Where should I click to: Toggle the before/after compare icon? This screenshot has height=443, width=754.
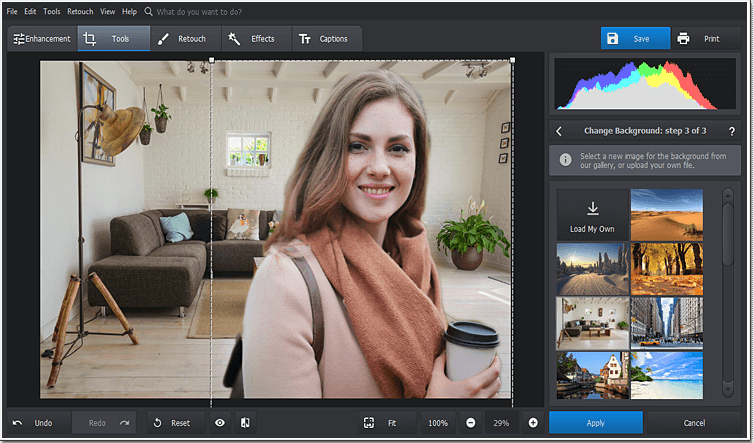245,423
